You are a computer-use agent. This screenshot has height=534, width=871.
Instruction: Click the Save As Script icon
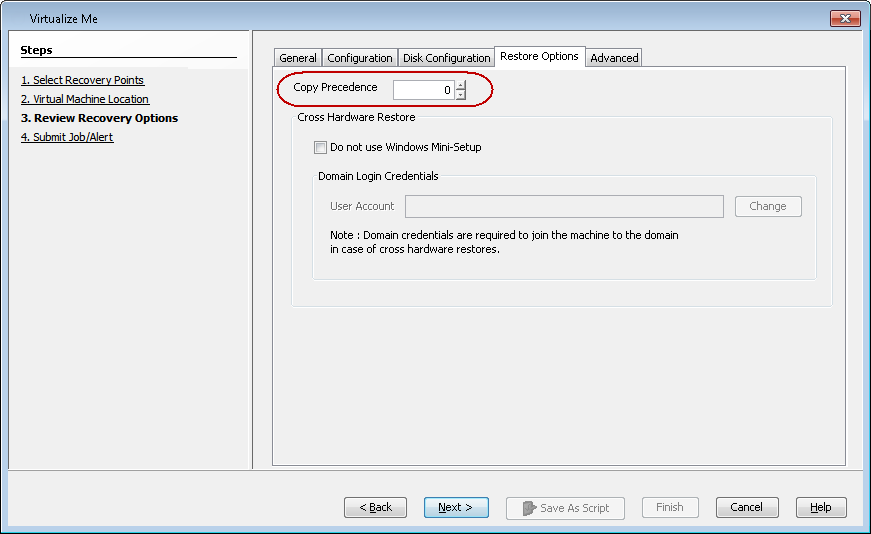point(529,508)
